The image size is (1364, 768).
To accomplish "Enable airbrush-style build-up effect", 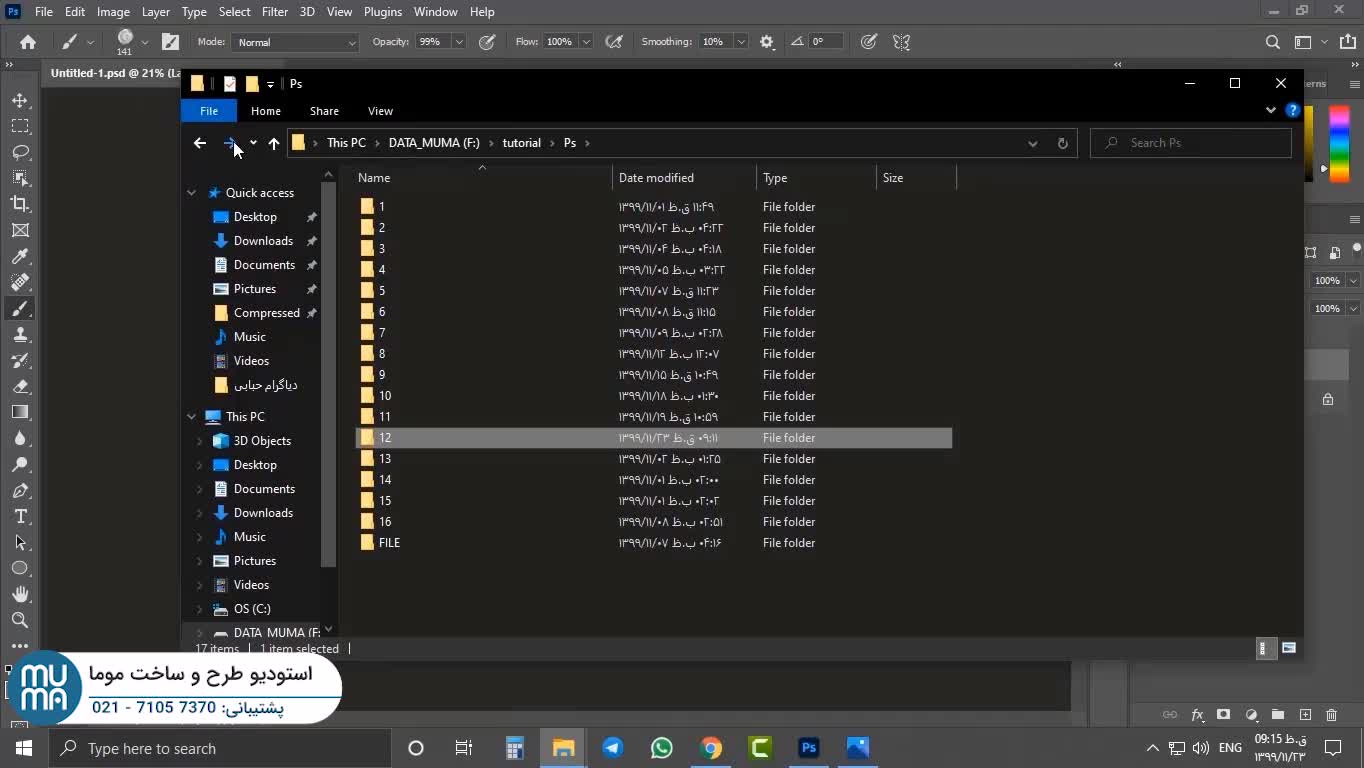I will point(614,42).
